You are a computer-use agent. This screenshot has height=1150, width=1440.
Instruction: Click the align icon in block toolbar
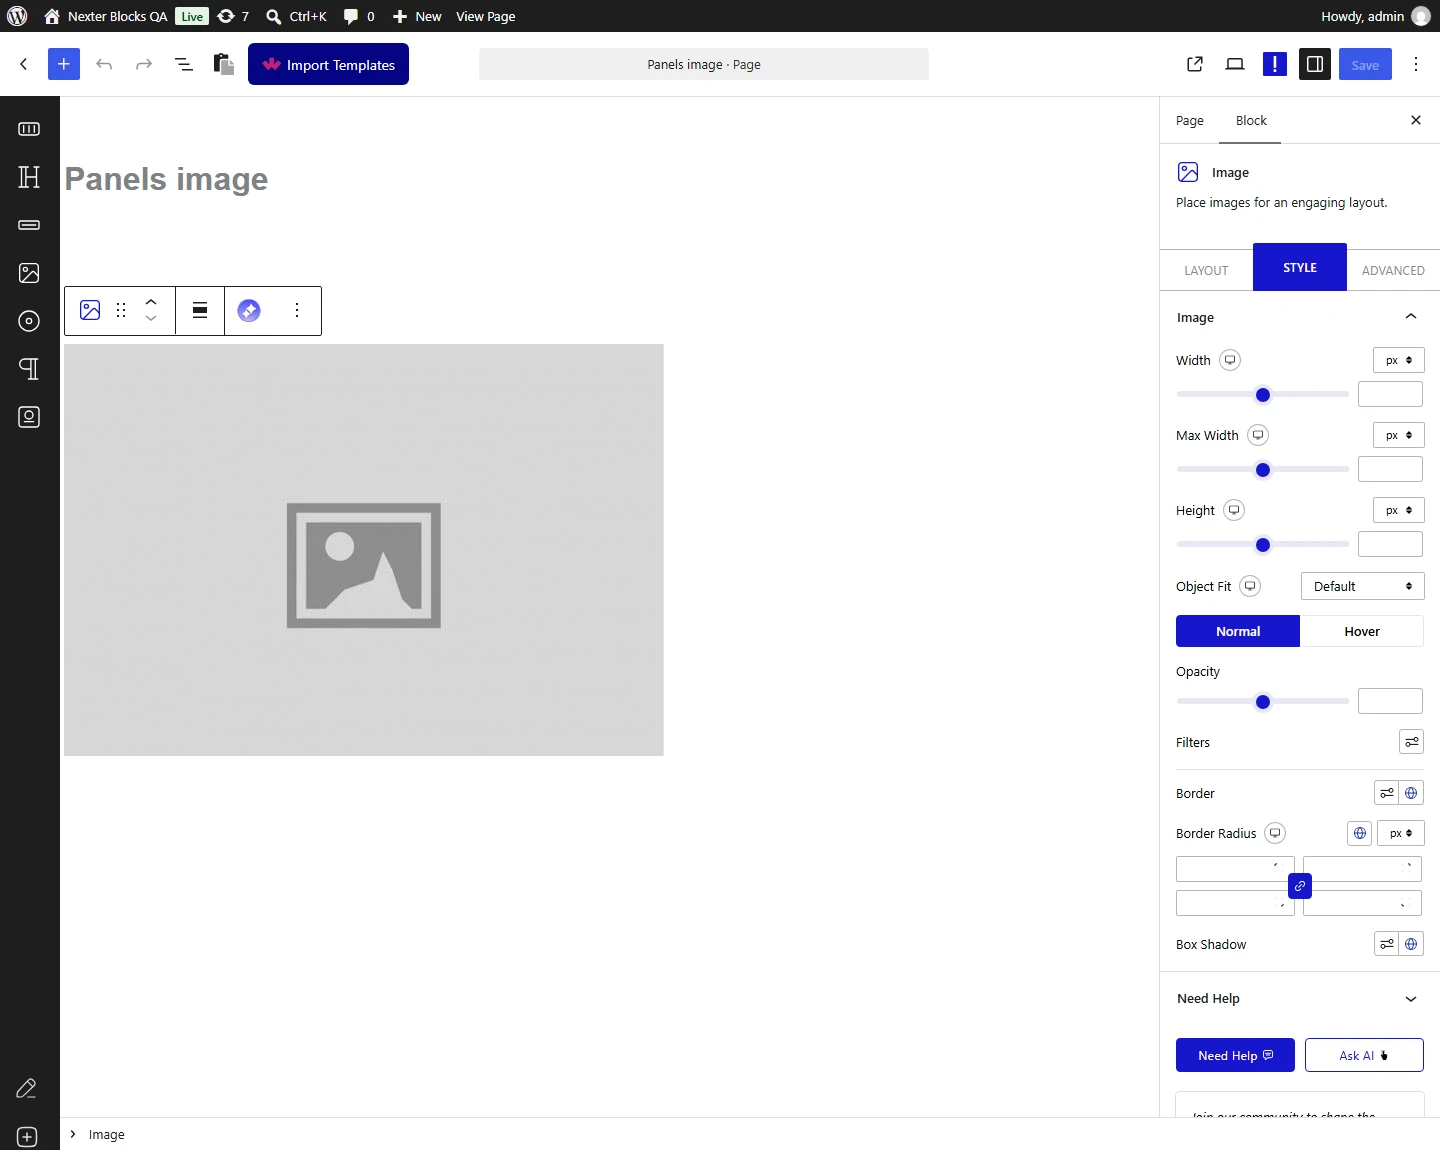point(200,310)
